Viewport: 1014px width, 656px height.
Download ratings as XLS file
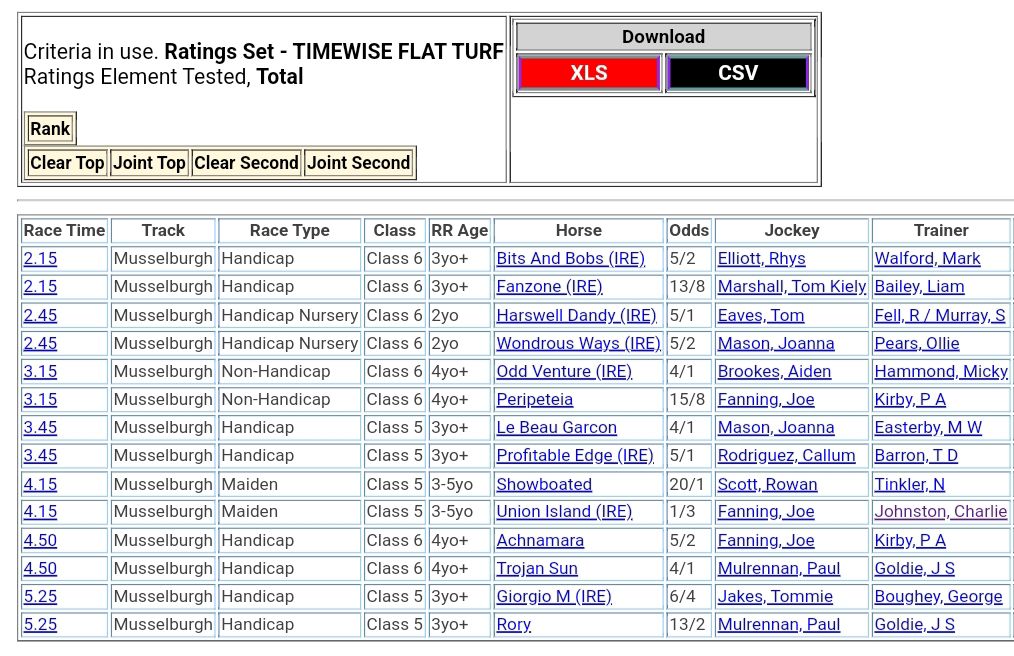coord(588,73)
